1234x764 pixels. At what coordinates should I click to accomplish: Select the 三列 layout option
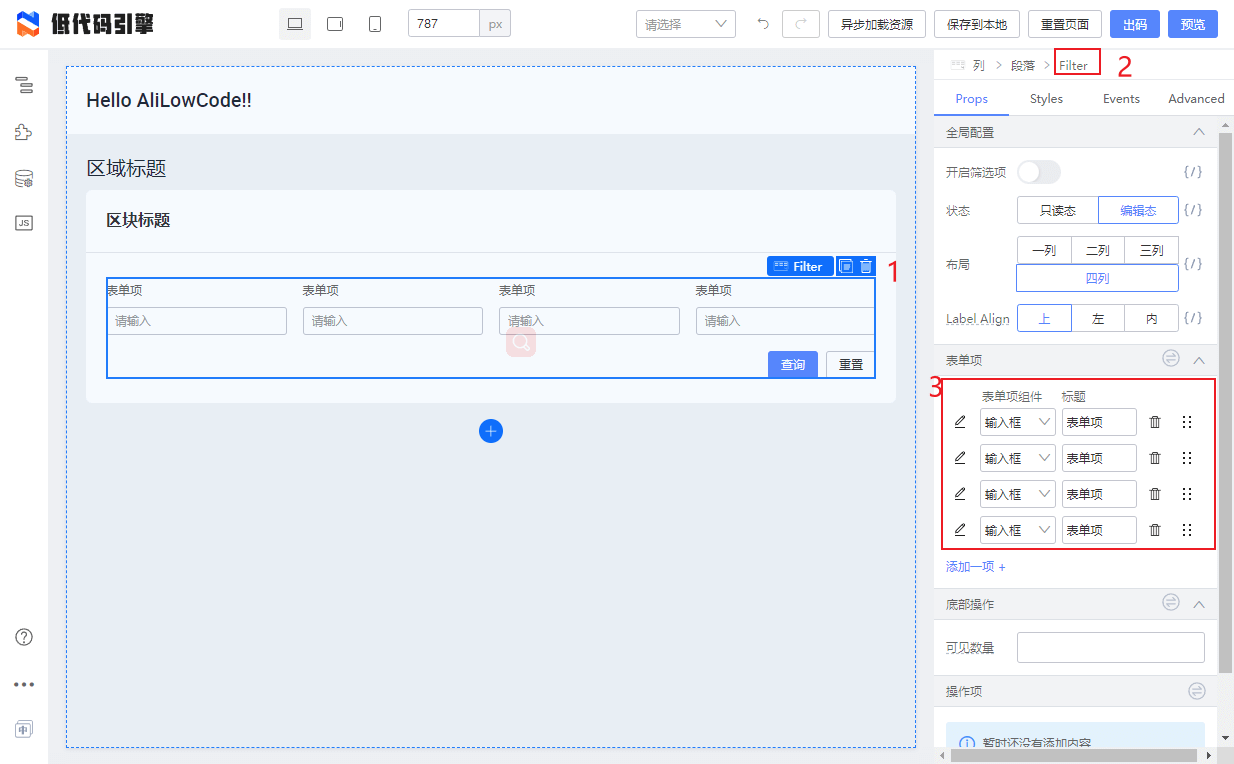tap(1151, 250)
